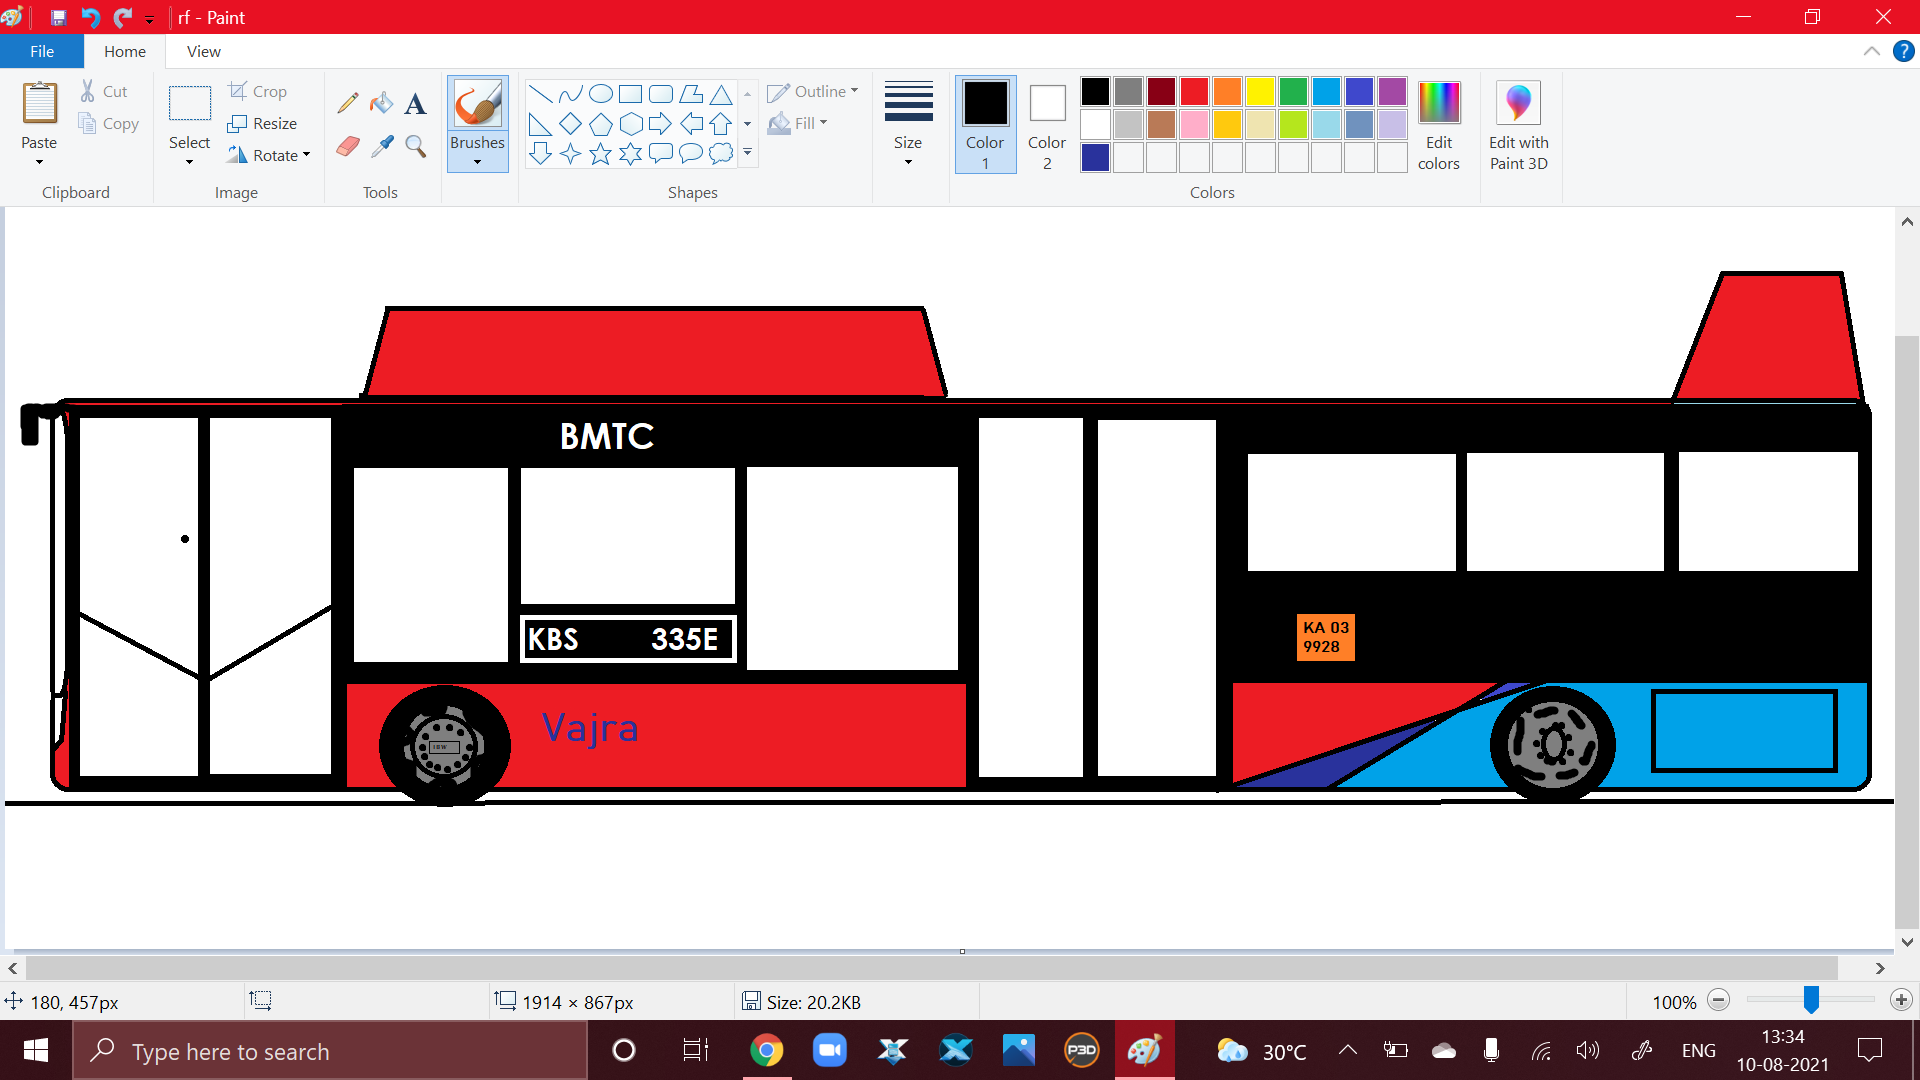Click the Undo arrow in title bar
Image resolution: width=1920 pixels, height=1080 pixels.
coord(90,17)
